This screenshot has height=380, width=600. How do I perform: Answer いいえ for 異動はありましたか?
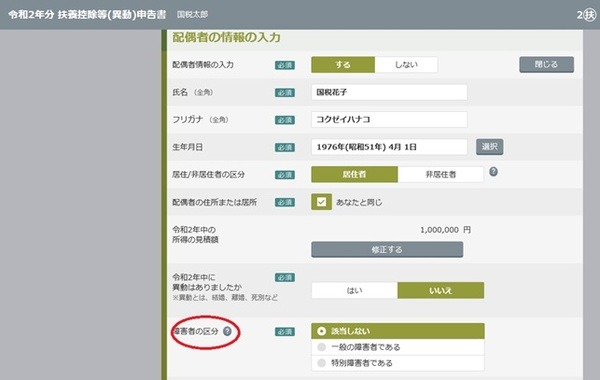tap(441, 290)
